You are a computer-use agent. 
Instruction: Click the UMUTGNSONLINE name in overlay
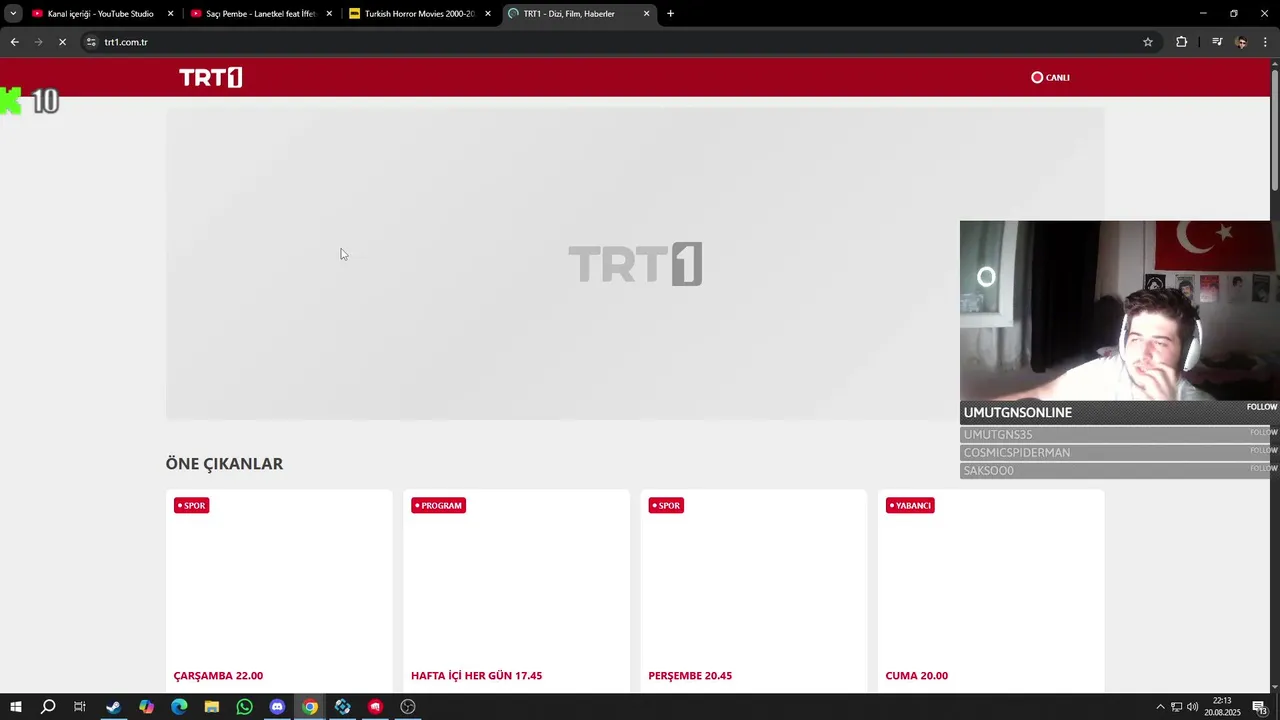pyautogui.click(x=1017, y=412)
